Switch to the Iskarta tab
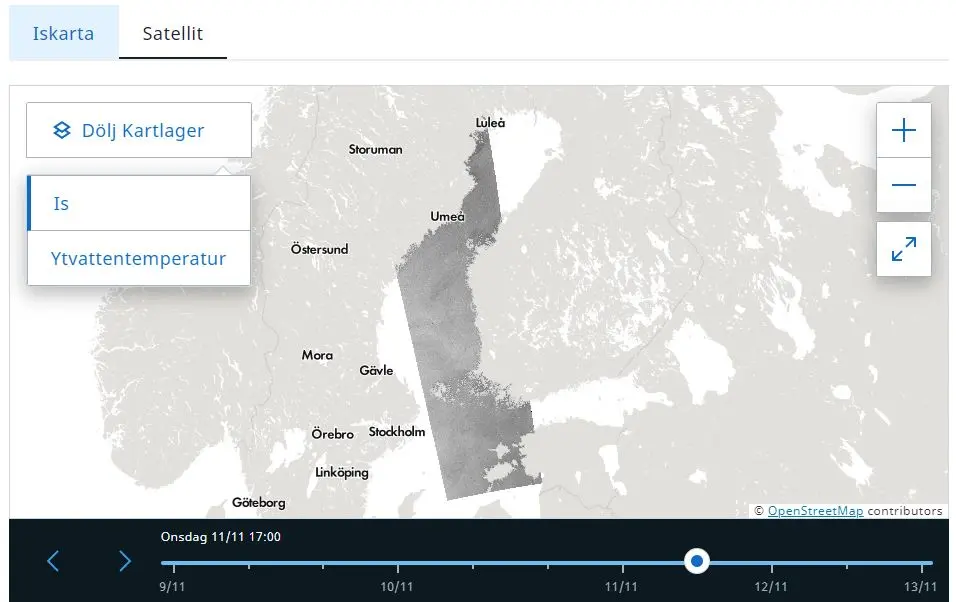Screen dimensions: 956x602 tap(63, 33)
